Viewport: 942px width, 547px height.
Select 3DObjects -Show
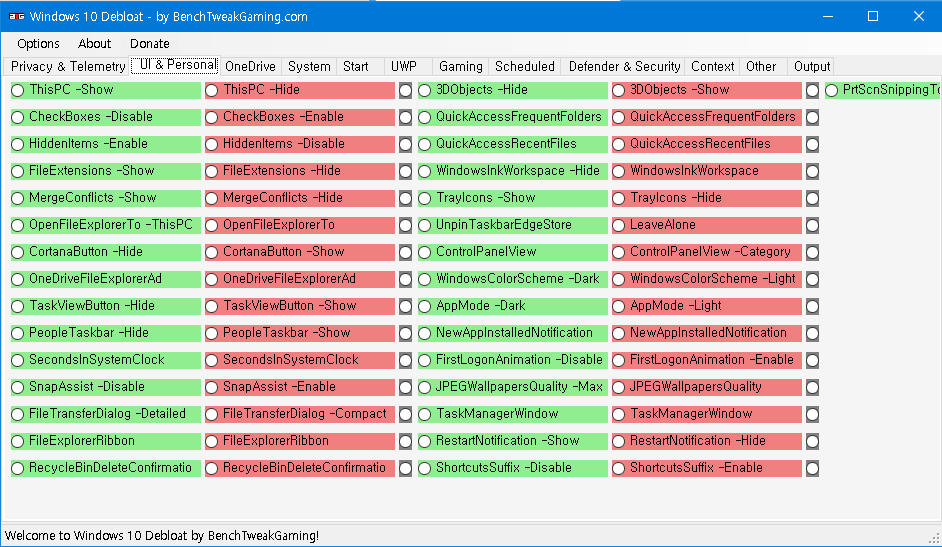click(706, 90)
